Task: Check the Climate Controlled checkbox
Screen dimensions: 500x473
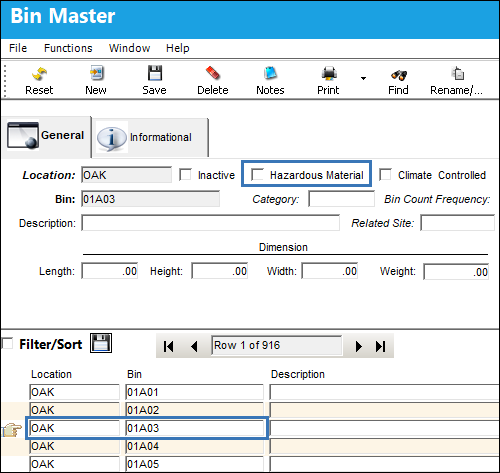Action: [x=385, y=174]
